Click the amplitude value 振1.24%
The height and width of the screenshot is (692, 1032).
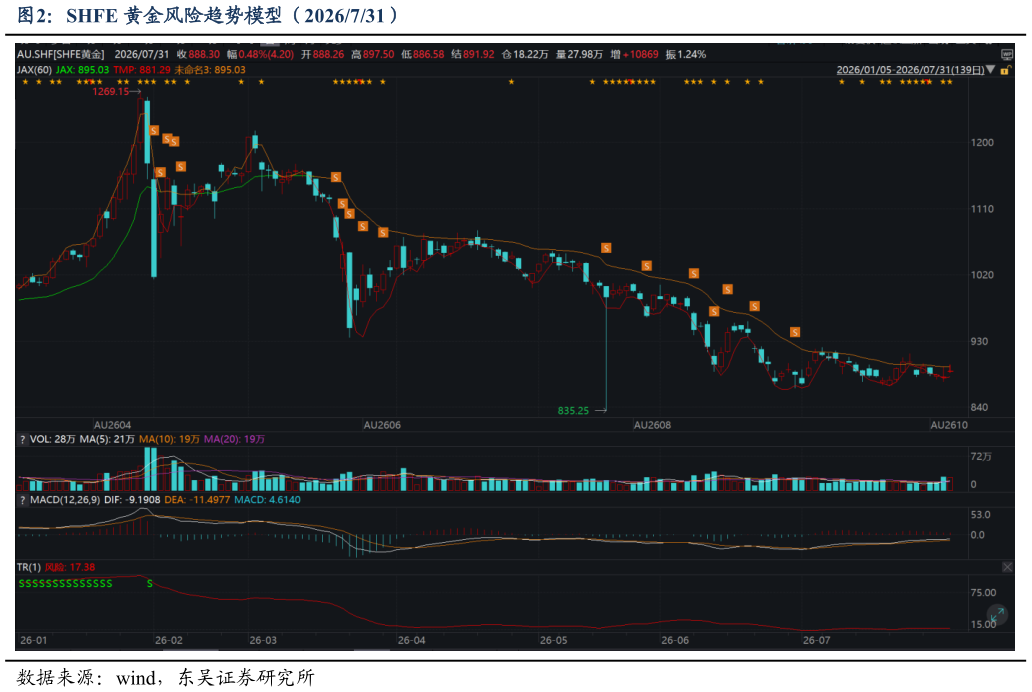686,55
